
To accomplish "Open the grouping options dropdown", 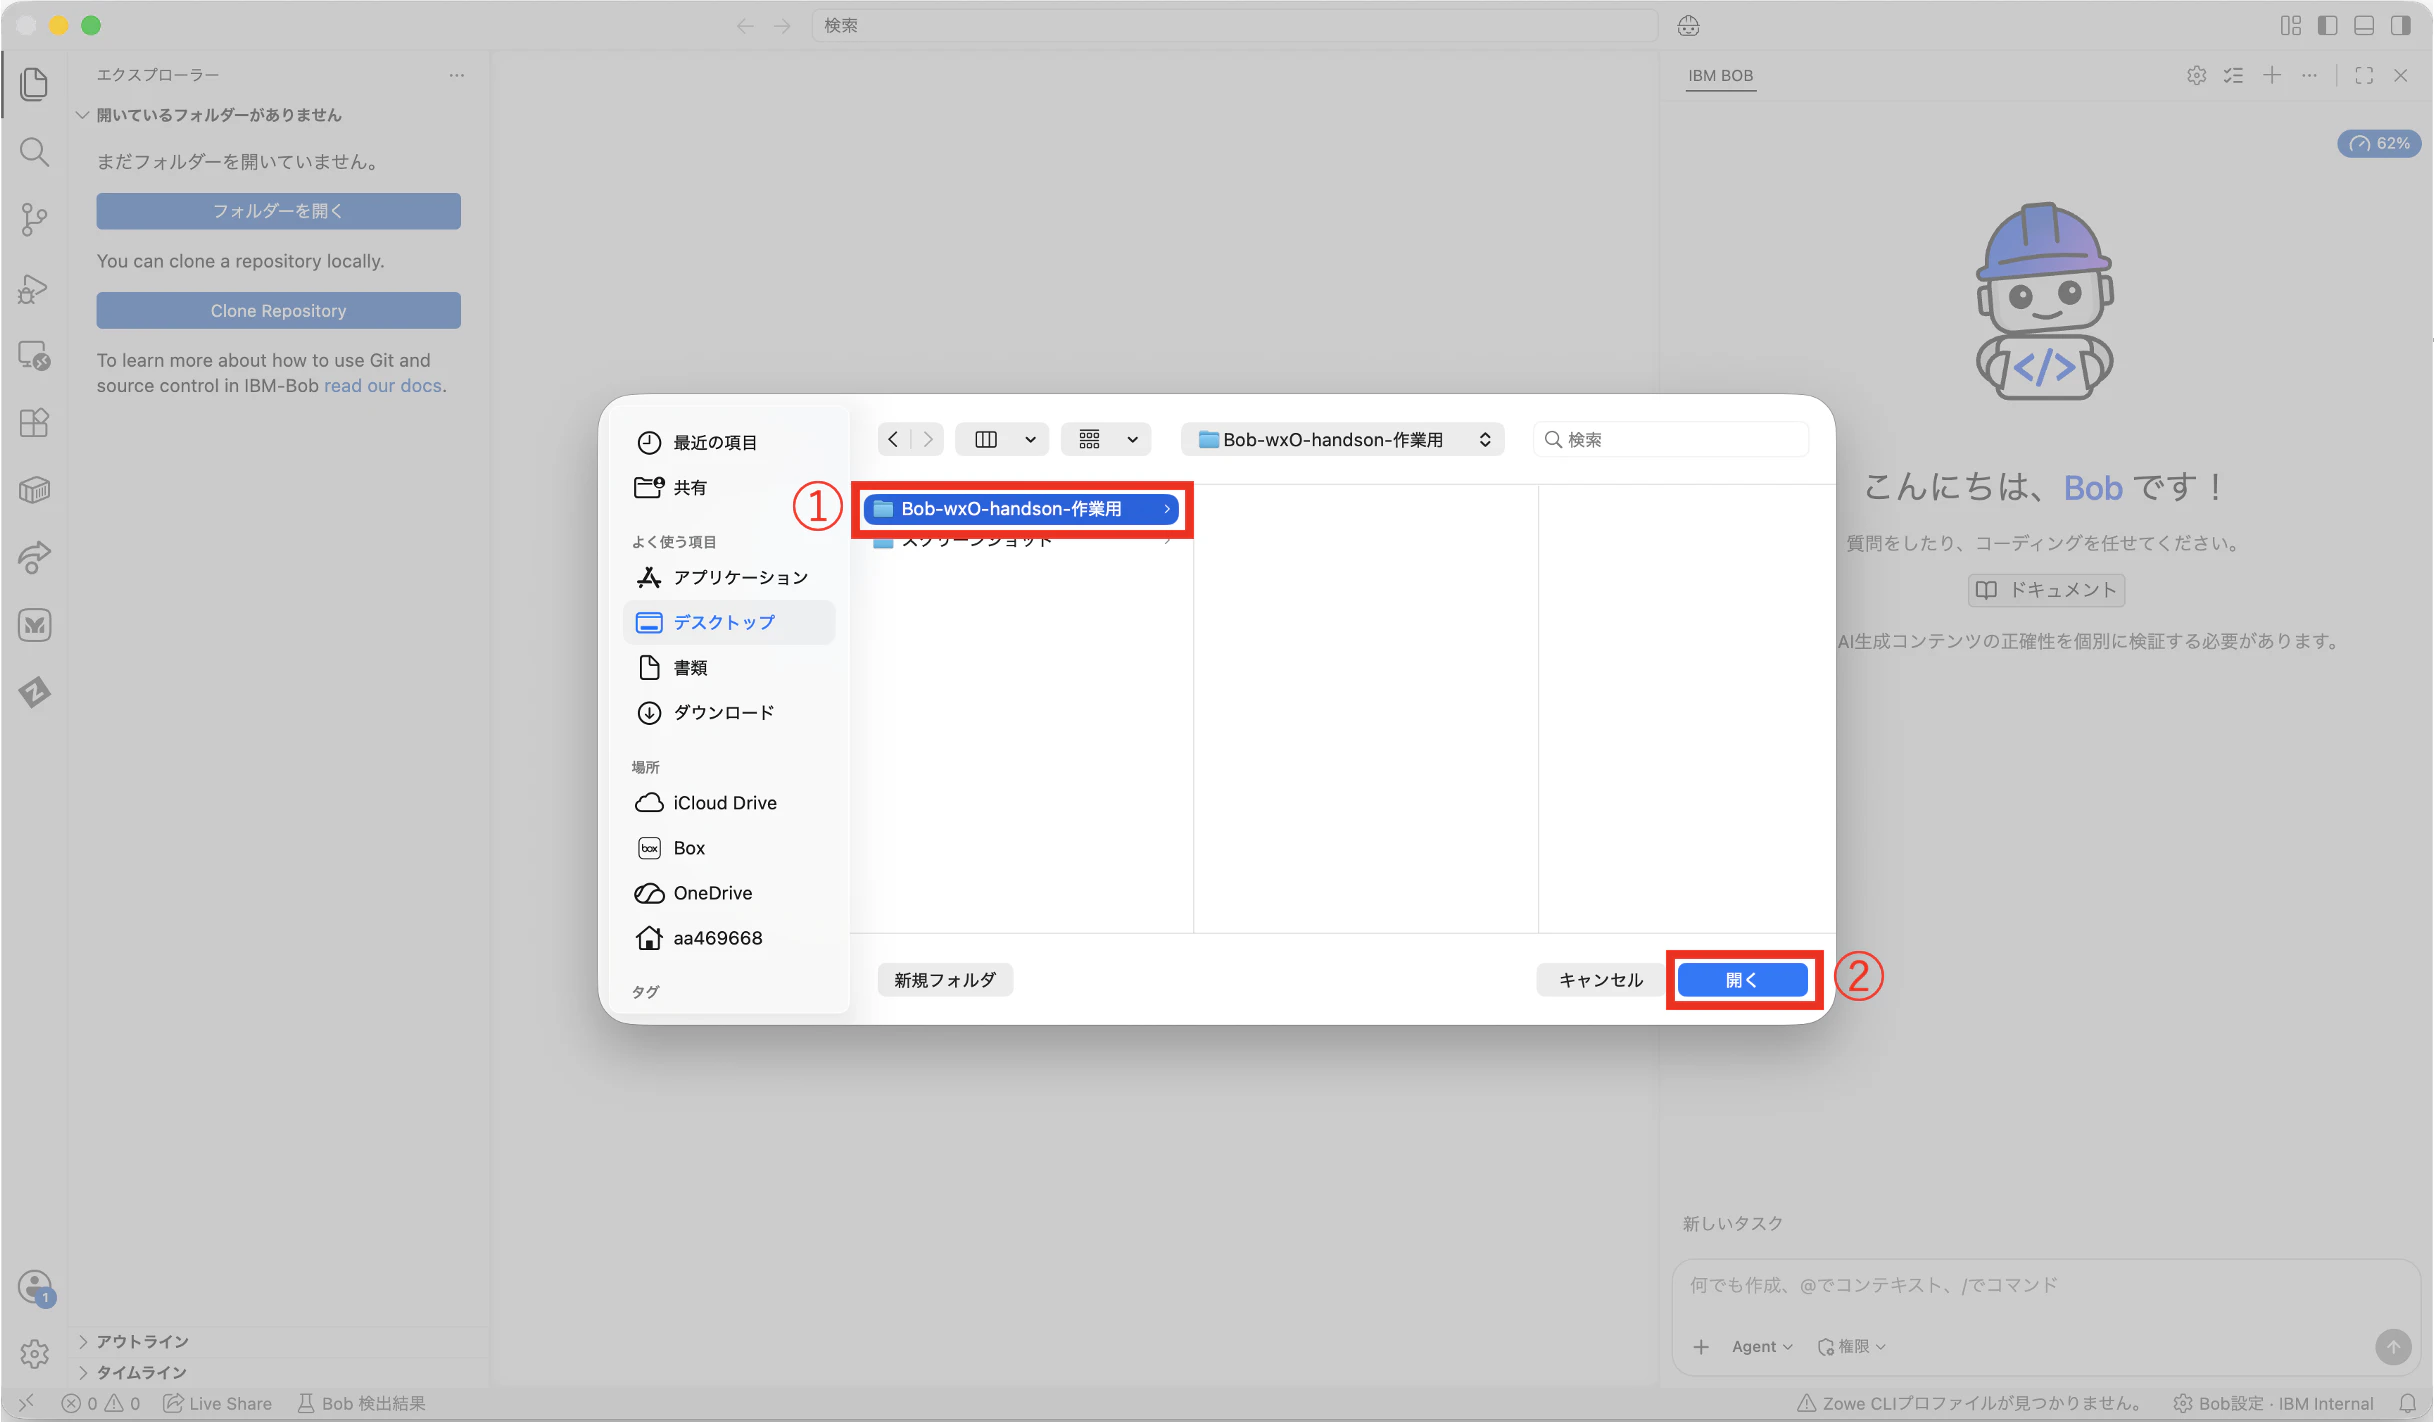I will coord(1107,439).
